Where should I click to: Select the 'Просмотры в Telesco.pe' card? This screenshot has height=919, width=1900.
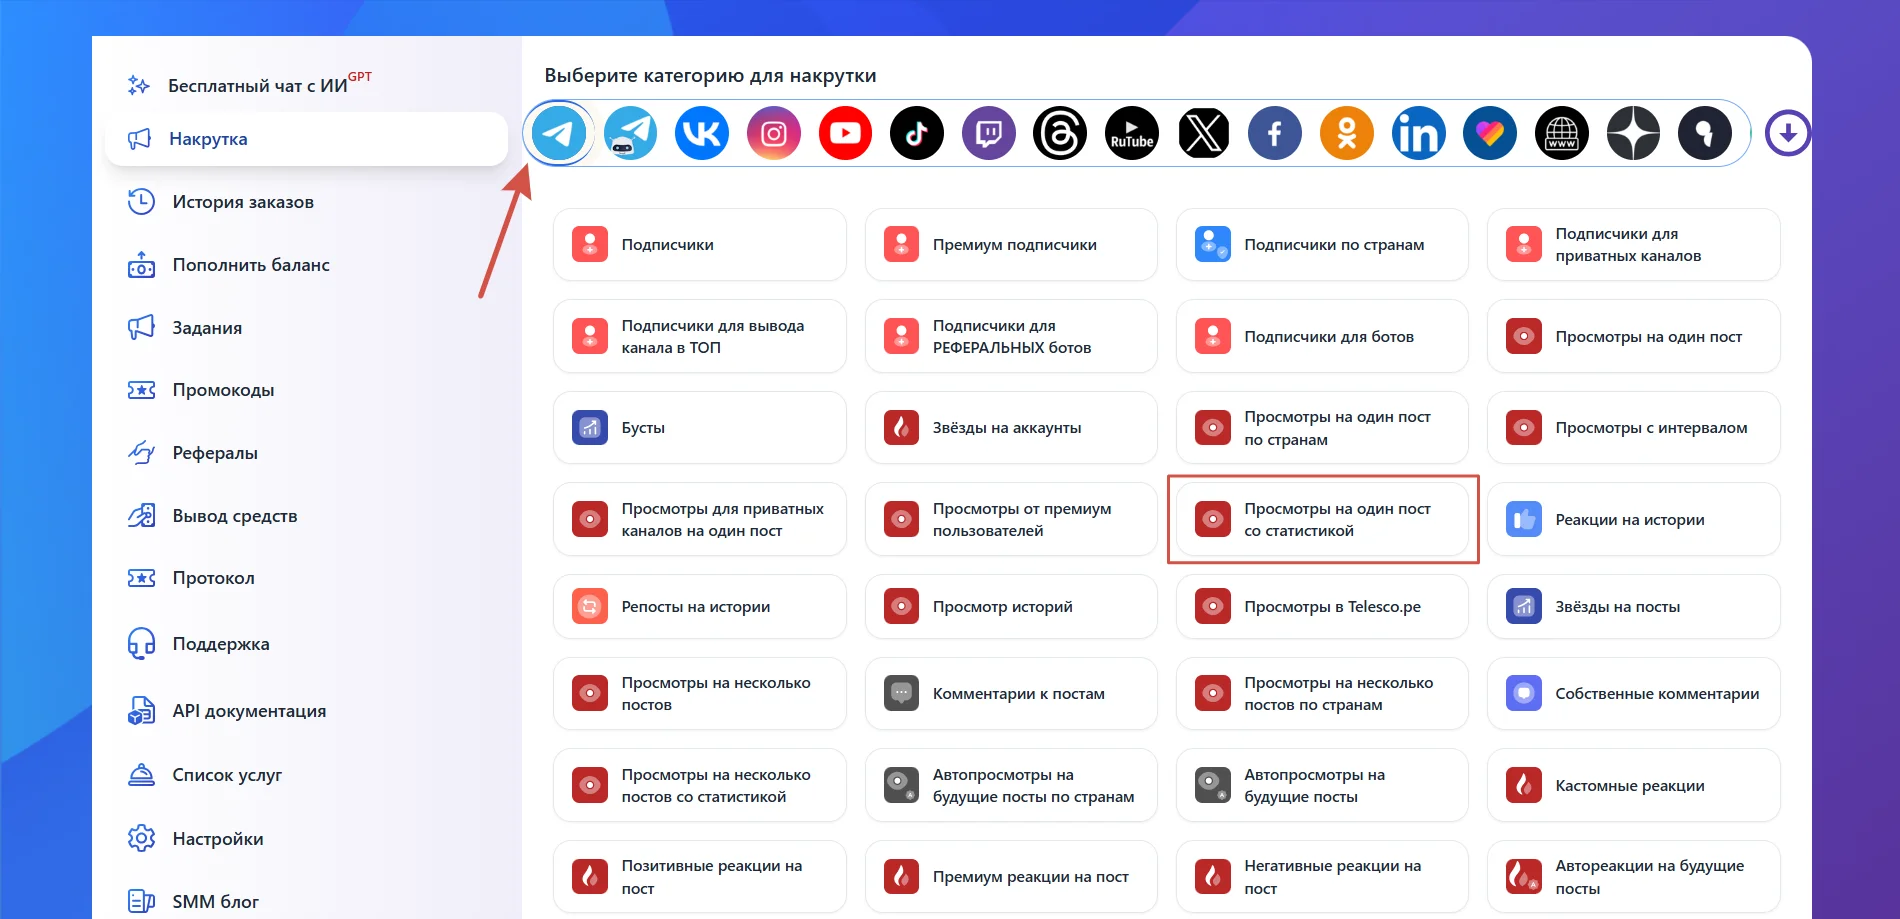1322,607
